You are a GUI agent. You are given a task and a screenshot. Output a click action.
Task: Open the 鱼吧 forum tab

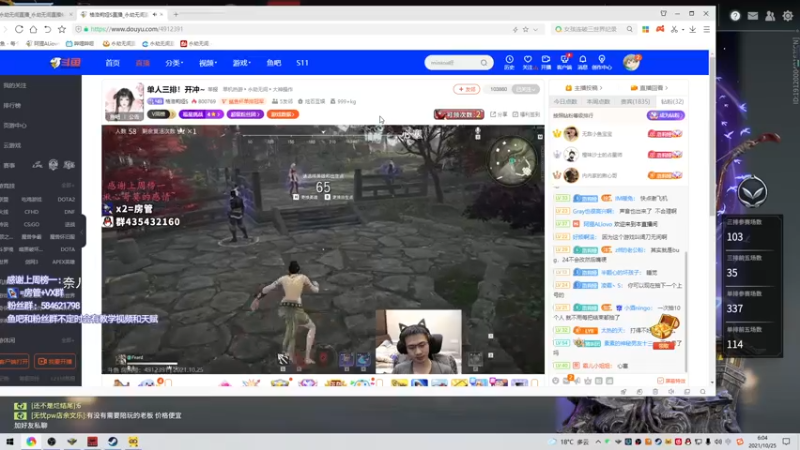point(274,63)
